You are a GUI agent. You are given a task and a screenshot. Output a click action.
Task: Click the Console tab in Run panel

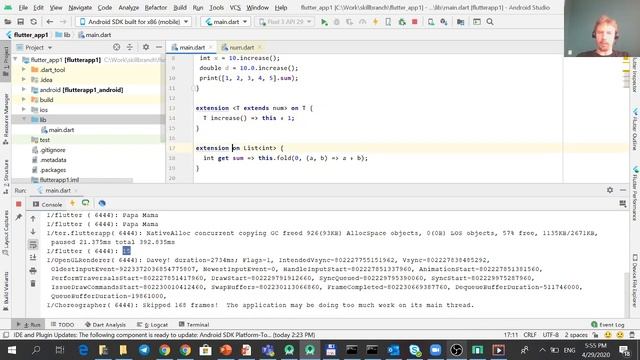pyautogui.click(x=48, y=204)
